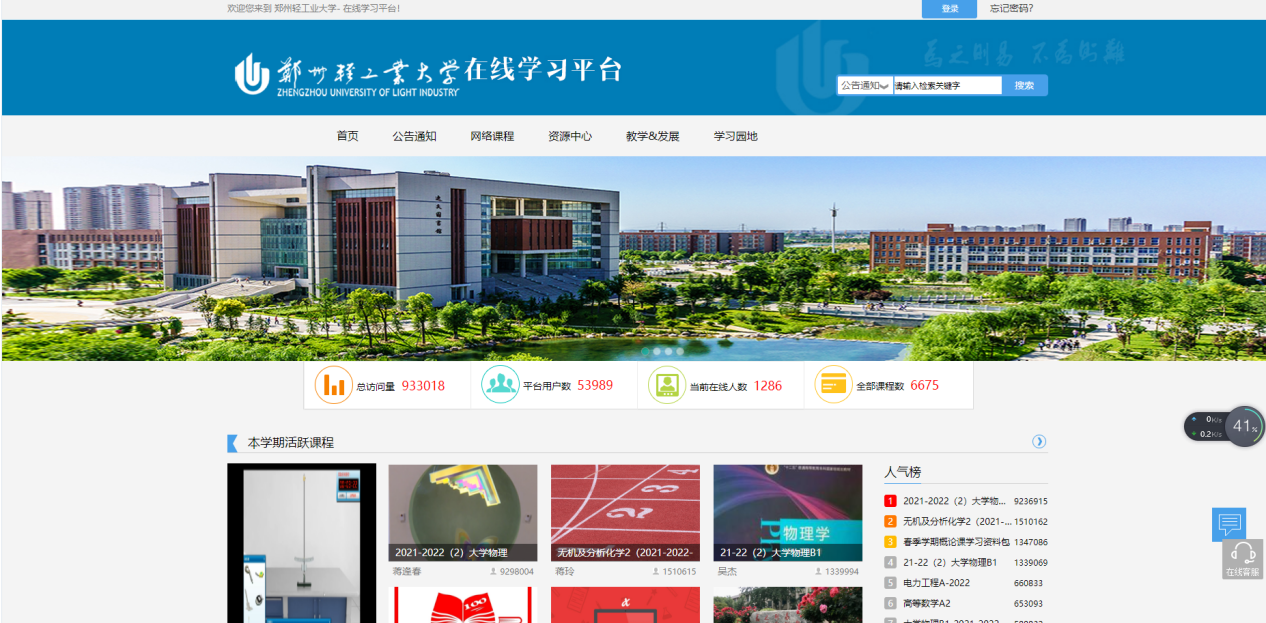Image resolution: width=1266 pixels, height=623 pixels.
Task: Expand the 公告通知 search category dropdown
Action: [x=865, y=86]
